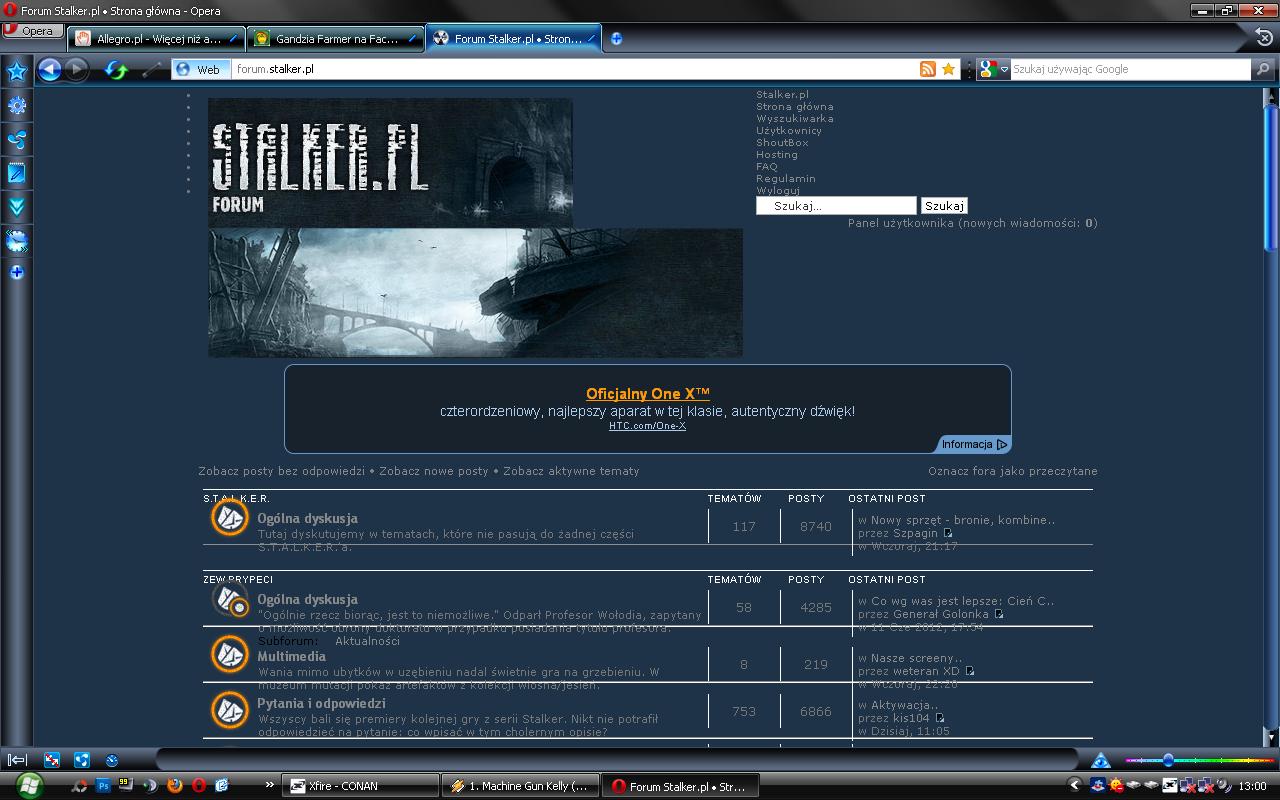View latest post icon next to Generał Golonka
Viewport: 1280px width, 800px height.
[998, 614]
